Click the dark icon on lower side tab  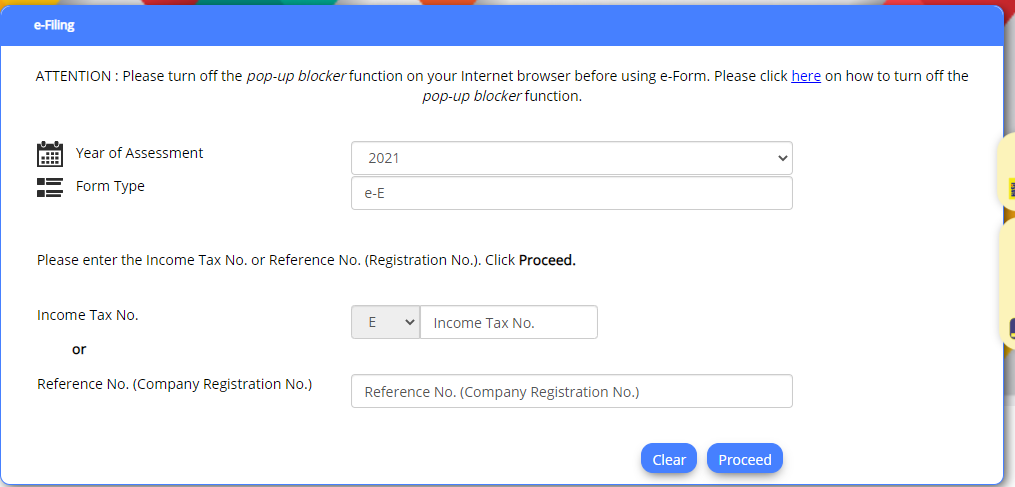point(1012,328)
